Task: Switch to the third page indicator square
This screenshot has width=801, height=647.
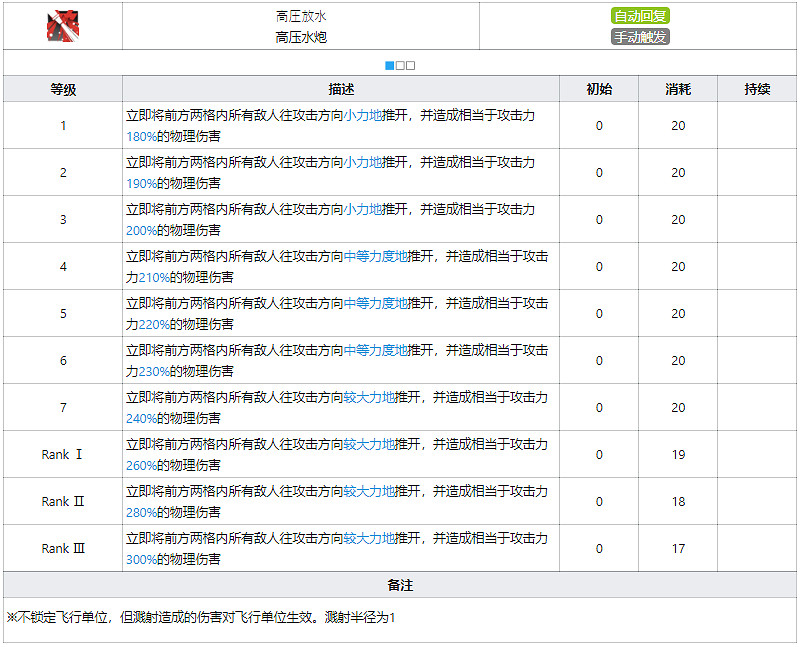Action: click(x=411, y=66)
